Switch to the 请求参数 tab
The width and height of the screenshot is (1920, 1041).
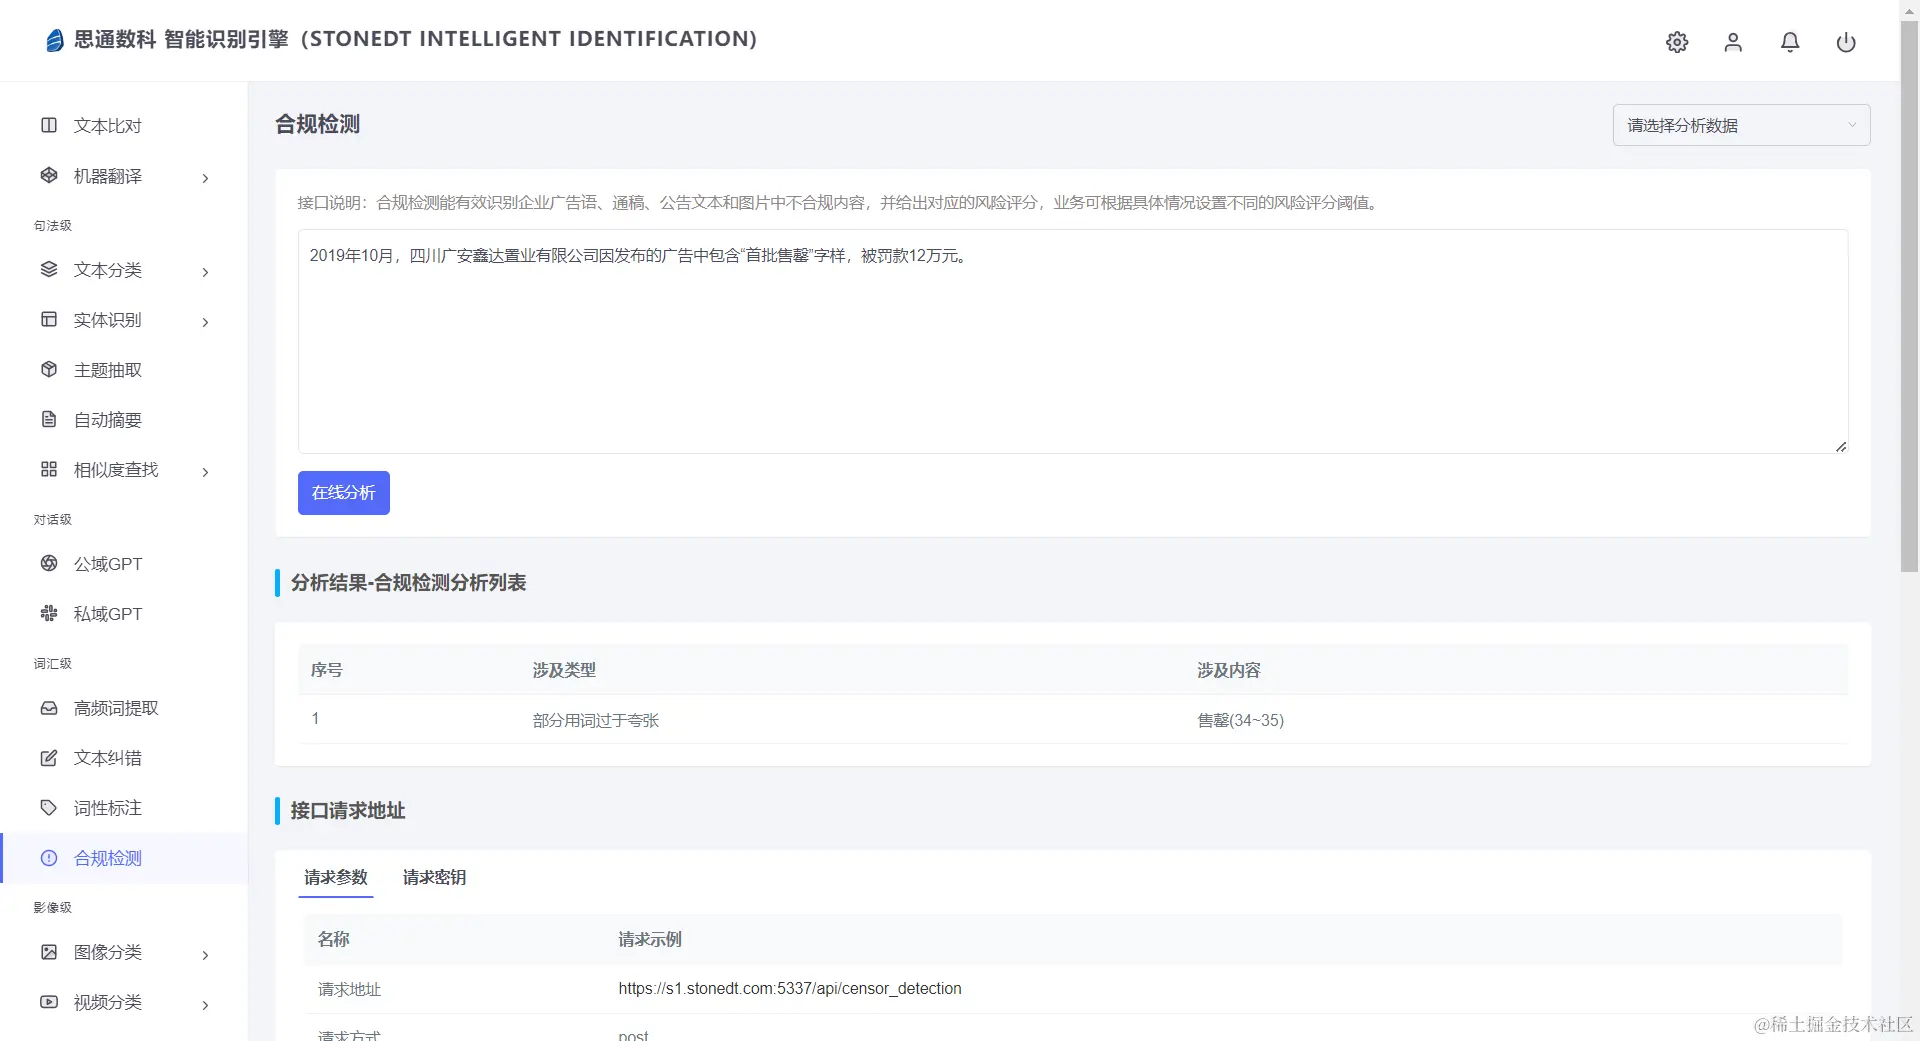(x=336, y=877)
